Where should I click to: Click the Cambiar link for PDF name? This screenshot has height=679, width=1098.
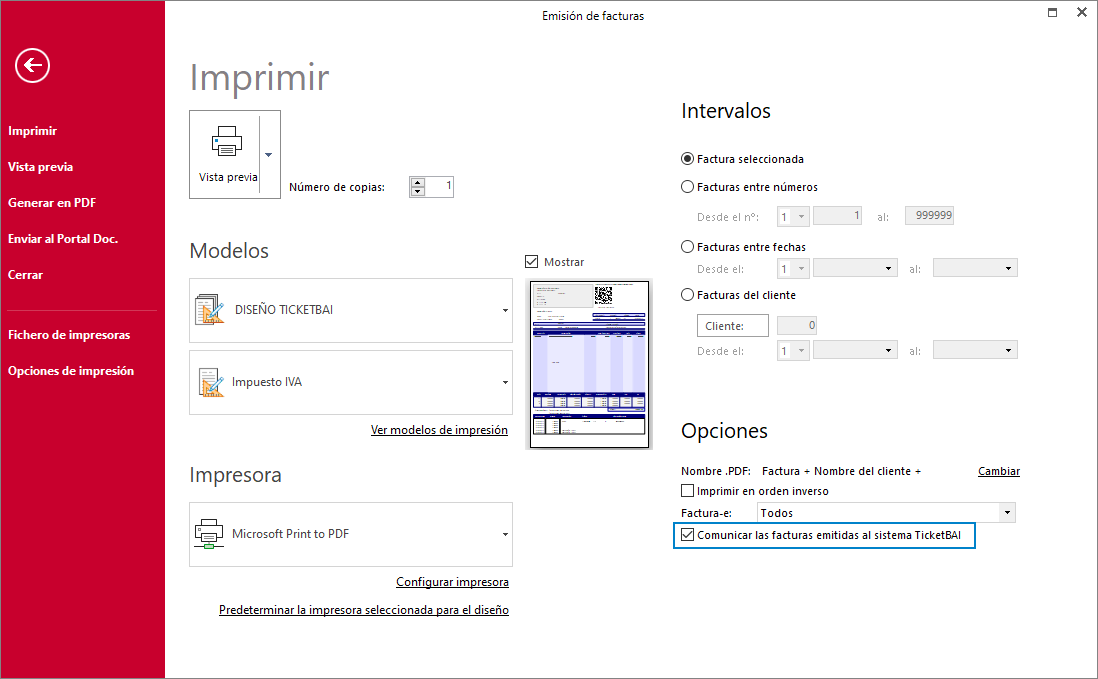click(x=999, y=471)
